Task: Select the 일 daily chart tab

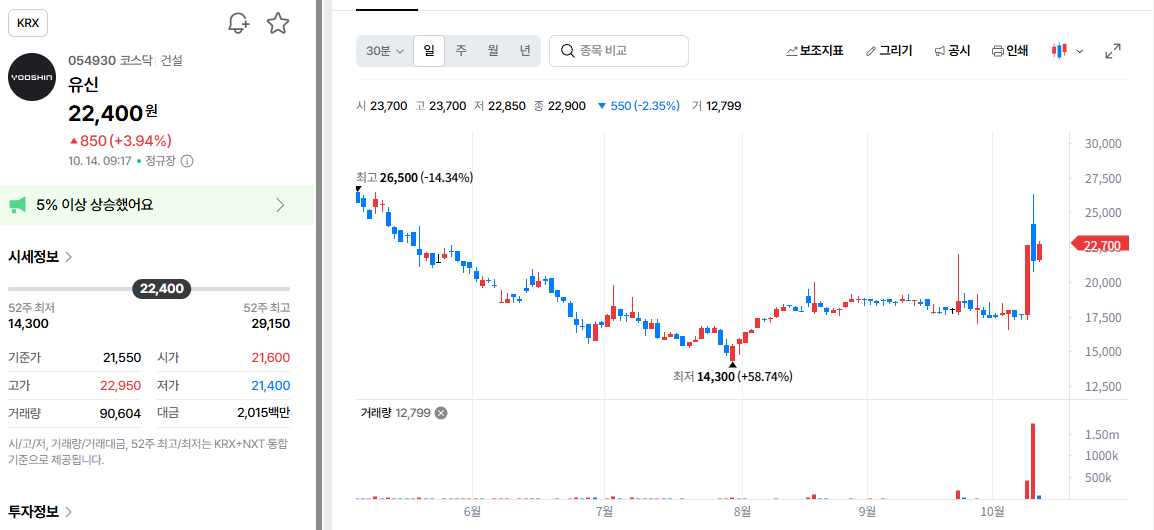Action: point(429,51)
